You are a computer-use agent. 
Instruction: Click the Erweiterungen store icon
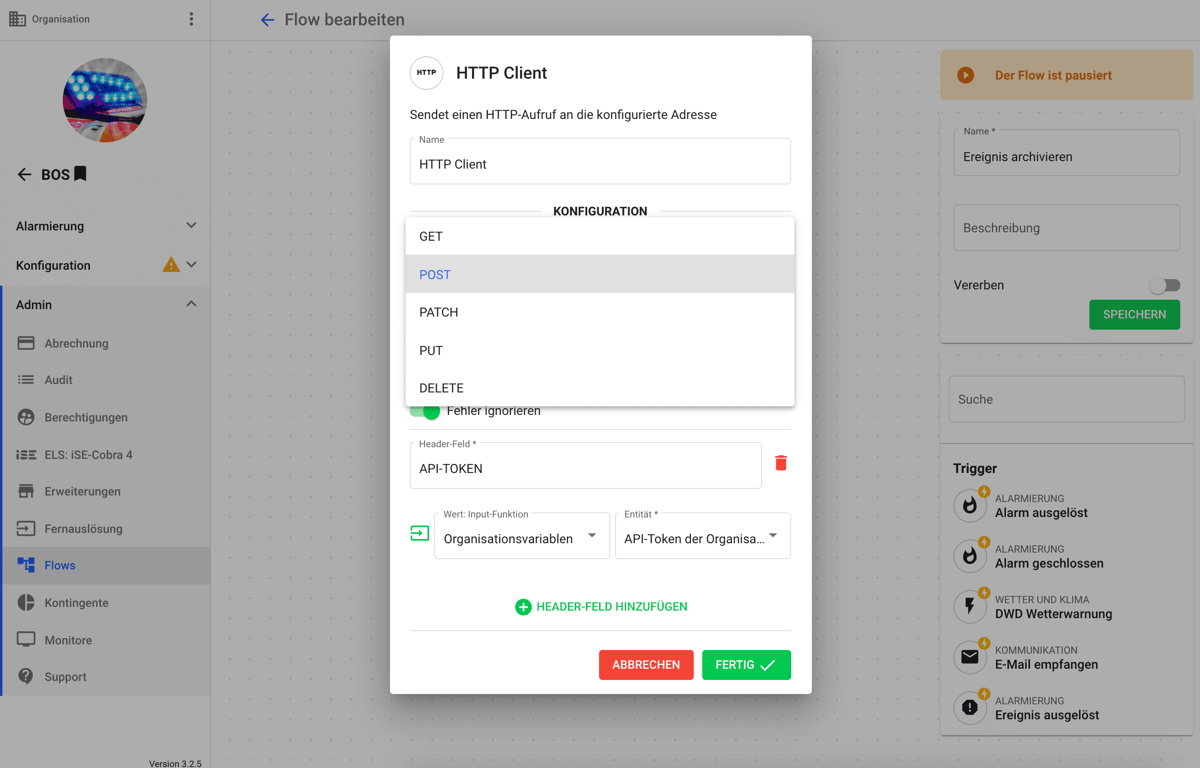coord(26,491)
